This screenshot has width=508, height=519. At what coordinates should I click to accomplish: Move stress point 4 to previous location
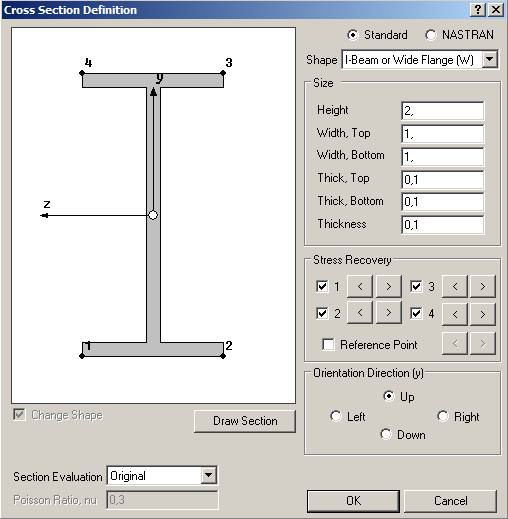pos(455,314)
